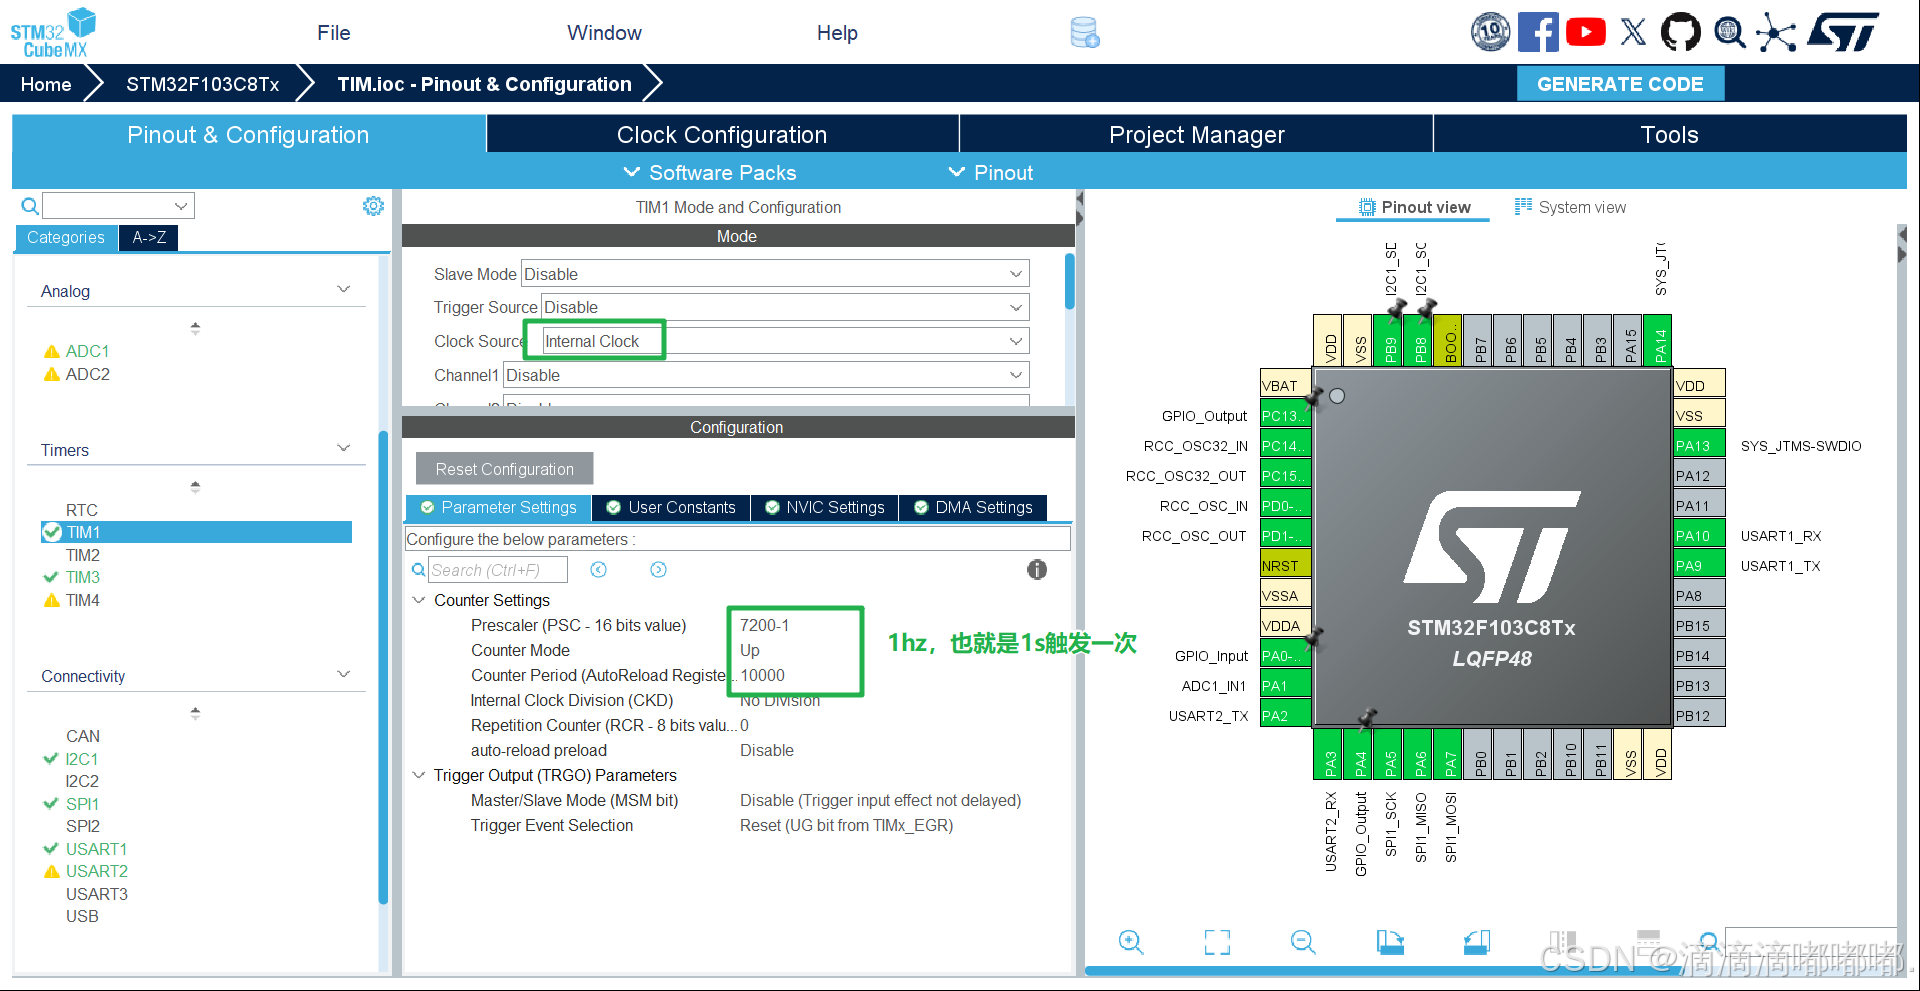The width and height of the screenshot is (1920, 991).
Task: Select SPI1 under Connectivity
Action: coord(82,804)
